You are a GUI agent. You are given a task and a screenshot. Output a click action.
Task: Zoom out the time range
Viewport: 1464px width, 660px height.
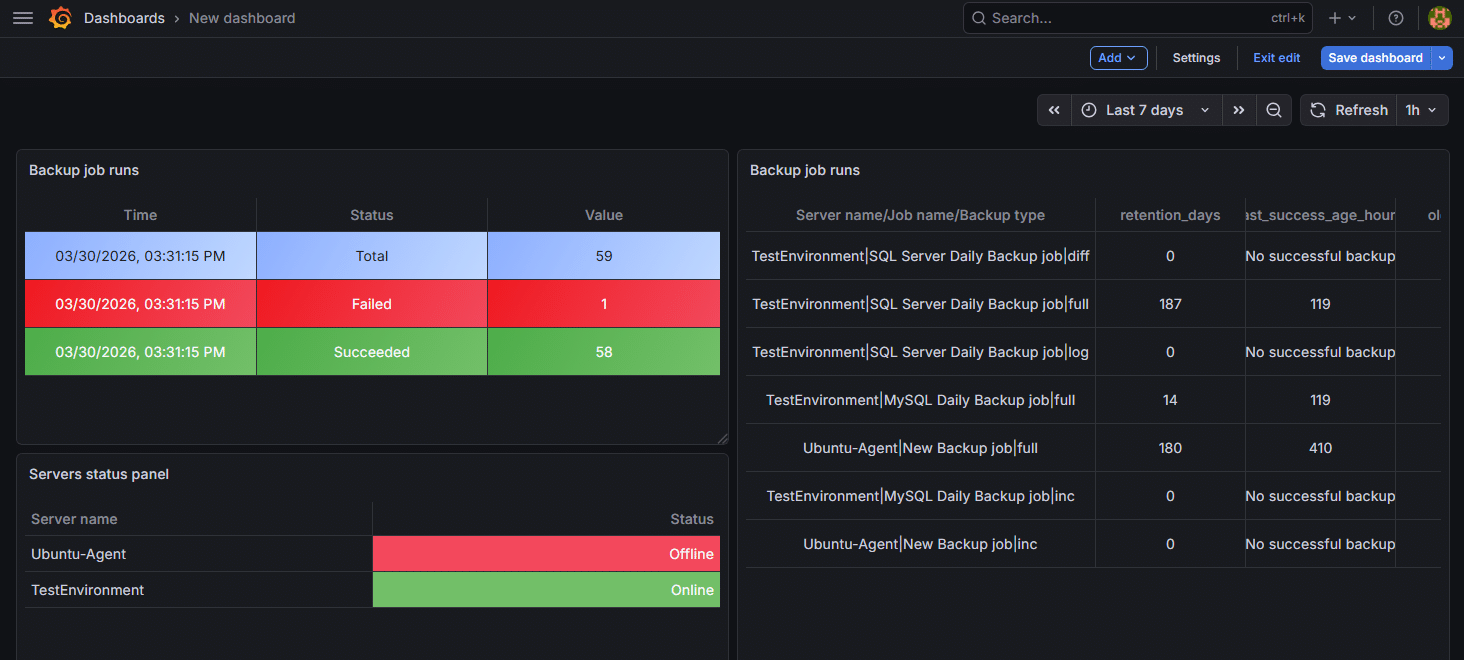point(1273,110)
